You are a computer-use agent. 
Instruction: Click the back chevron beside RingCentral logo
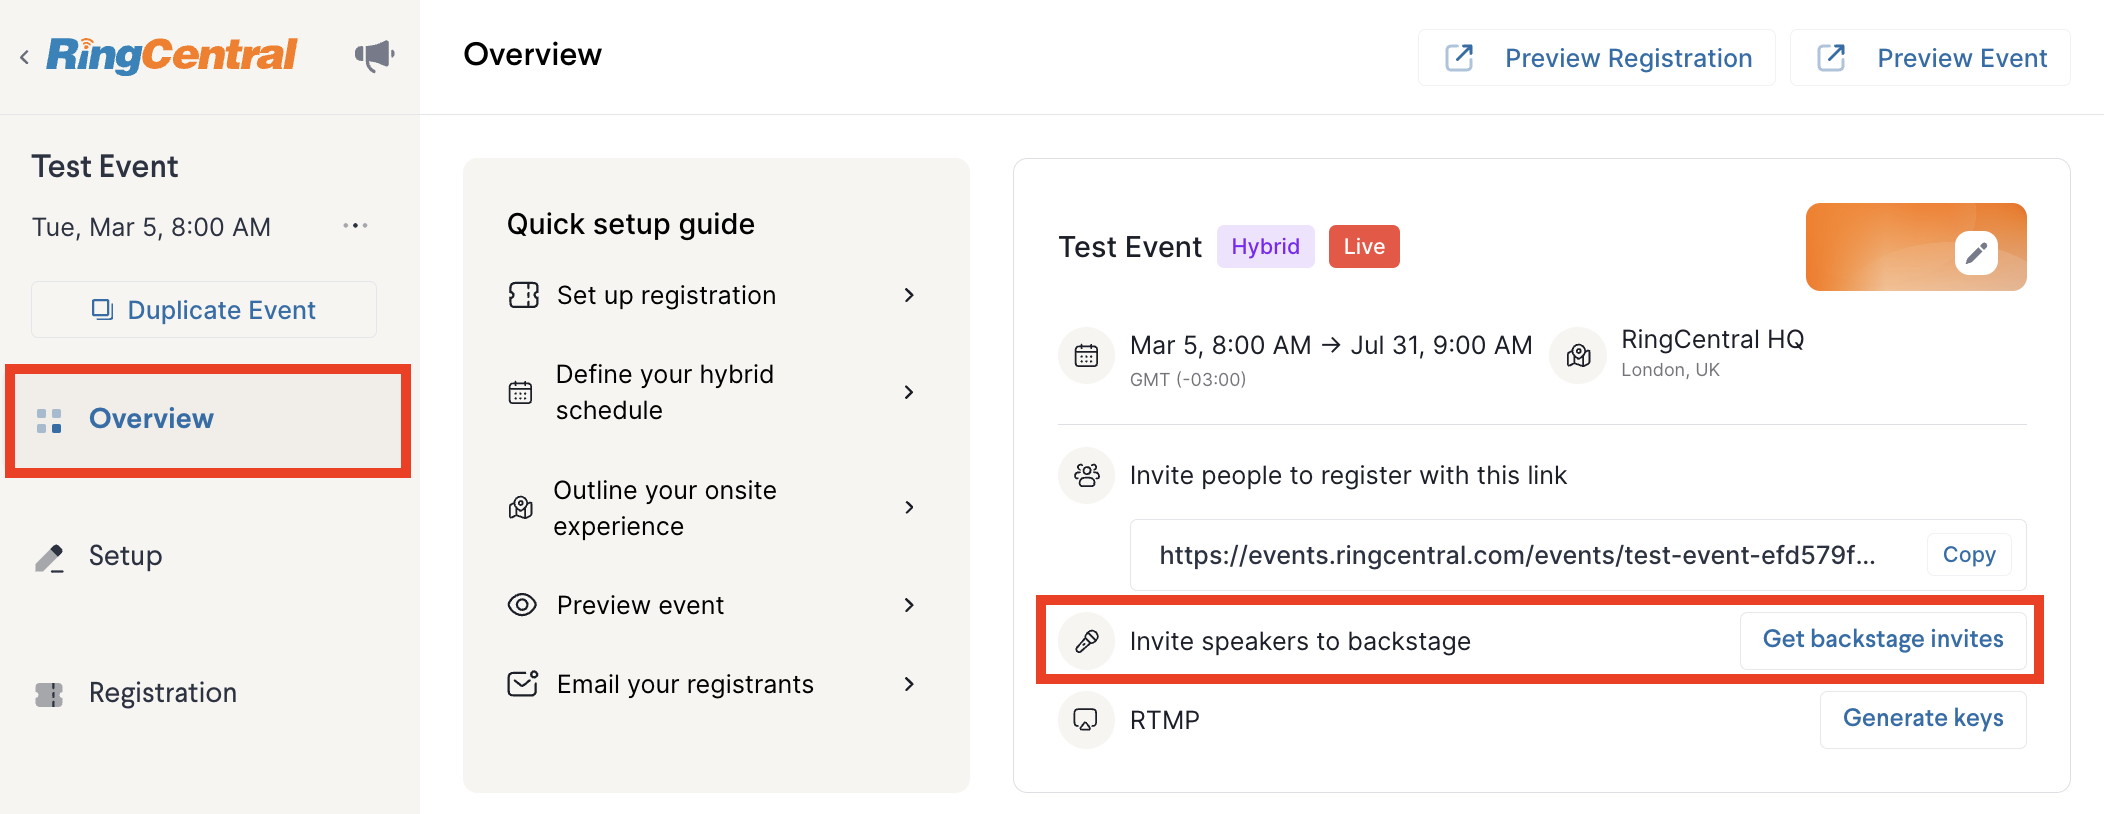point(24,57)
